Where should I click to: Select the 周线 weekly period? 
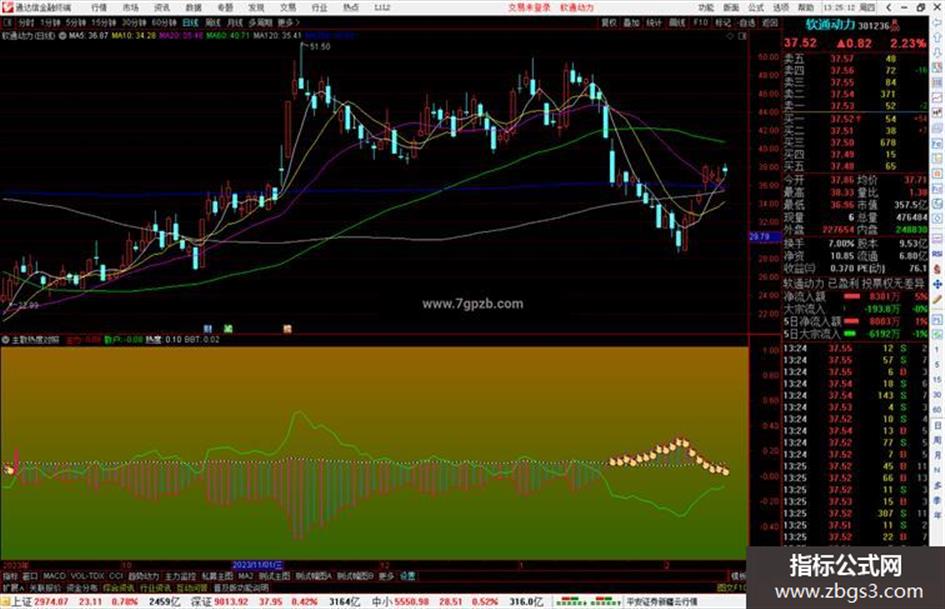(x=213, y=22)
